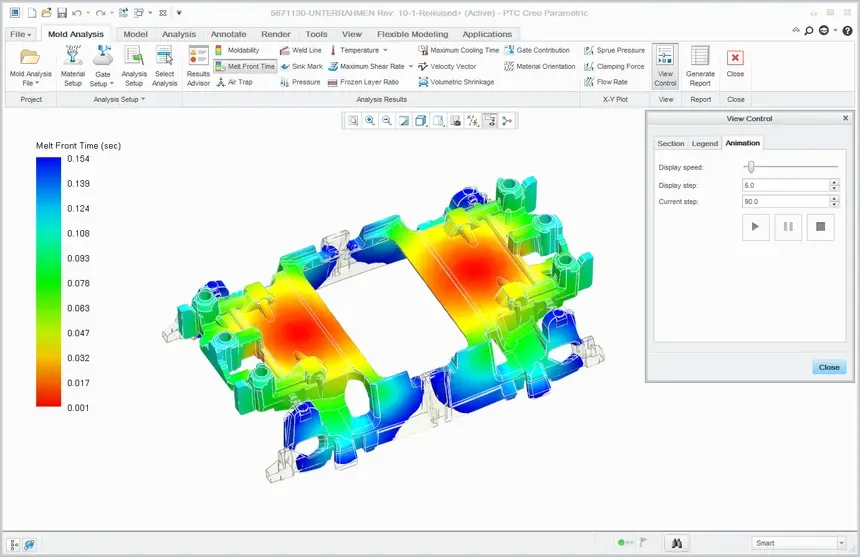This screenshot has width=860, height=557.
Task: Expand the Gate Setup dropdown
Action: (x=111, y=84)
